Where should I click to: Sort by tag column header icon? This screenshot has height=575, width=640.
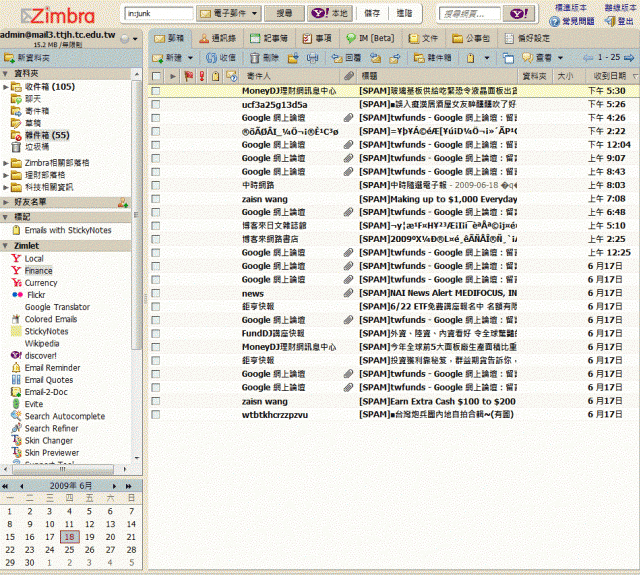pos(216,76)
